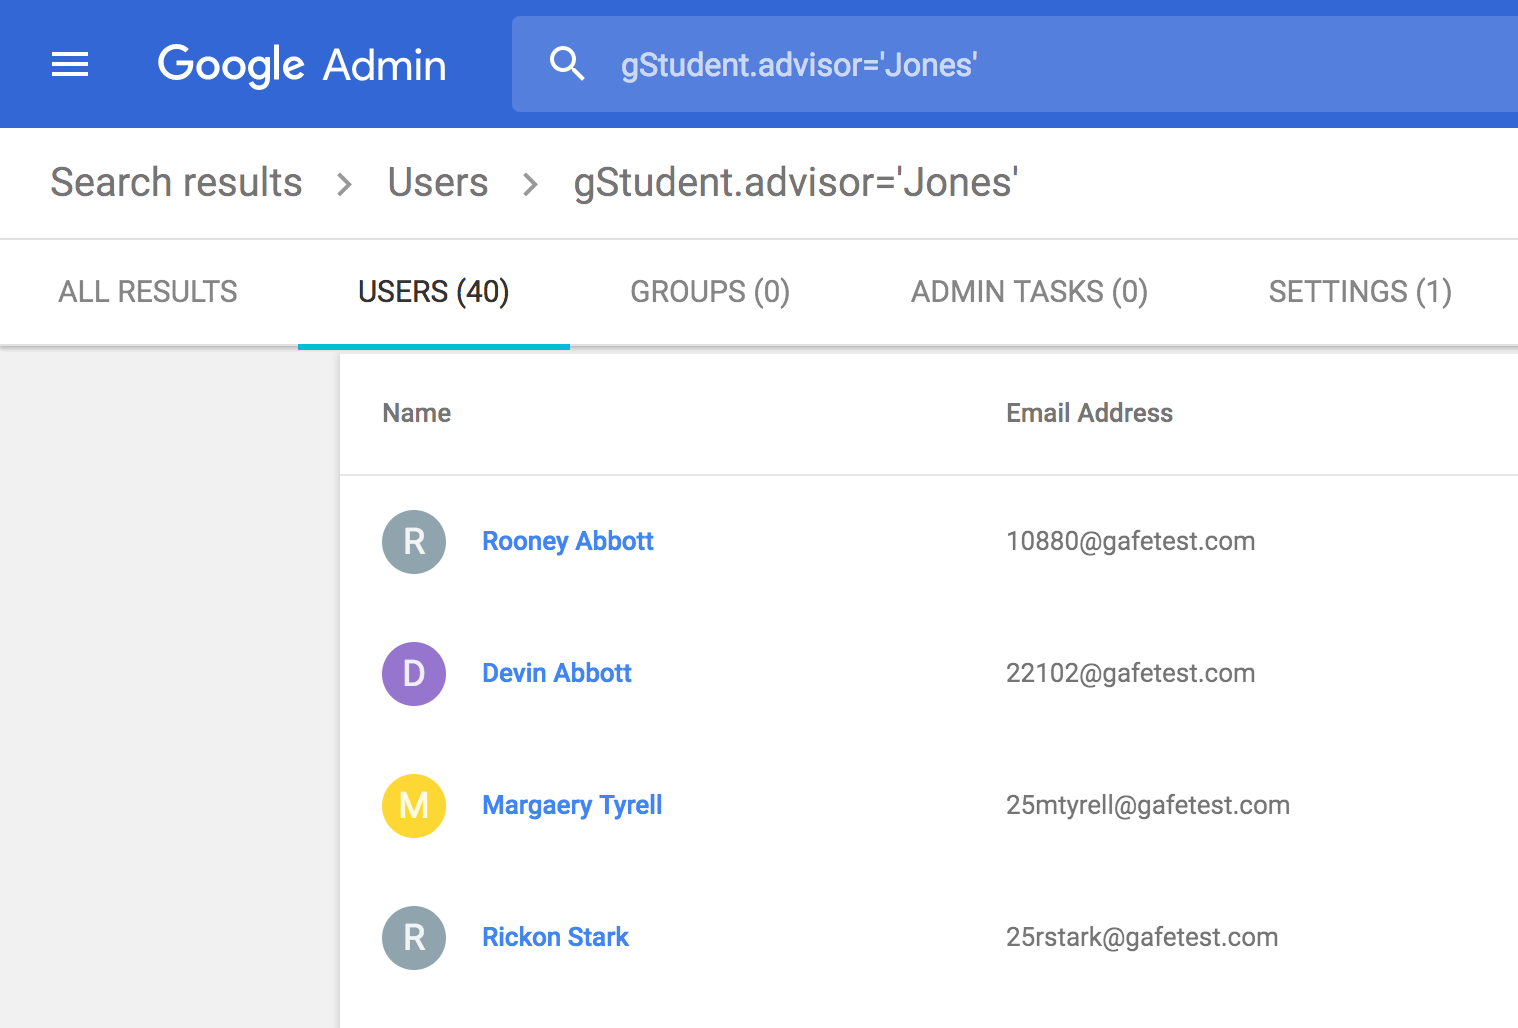Click Rooney Abbott's gray R avatar
The height and width of the screenshot is (1028, 1518).
pyautogui.click(x=414, y=542)
